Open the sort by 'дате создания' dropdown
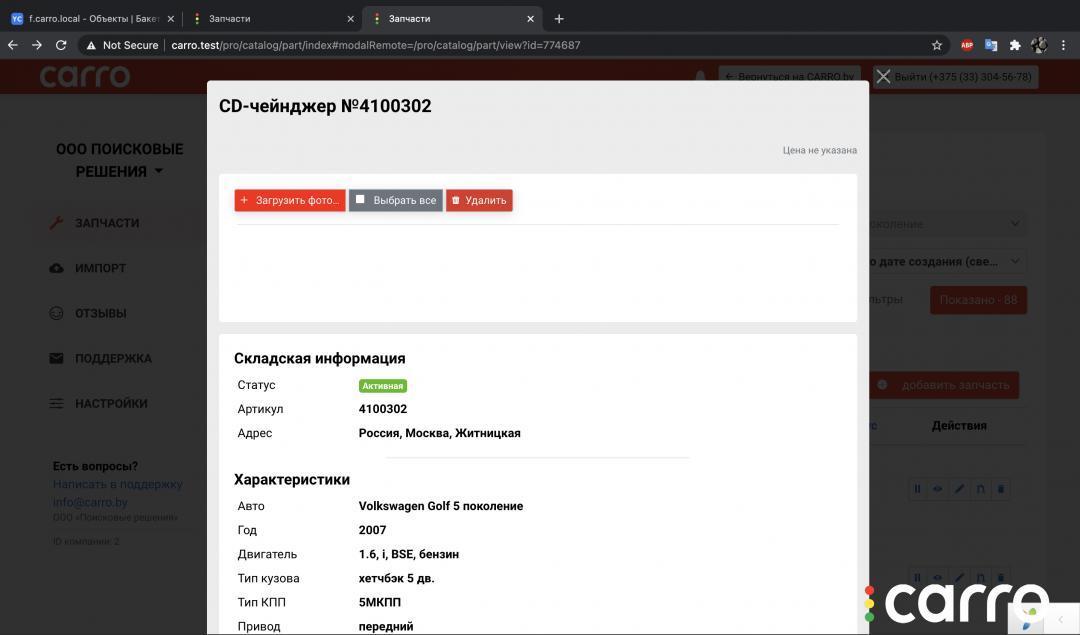Viewport: 1080px width, 635px height. (945, 262)
